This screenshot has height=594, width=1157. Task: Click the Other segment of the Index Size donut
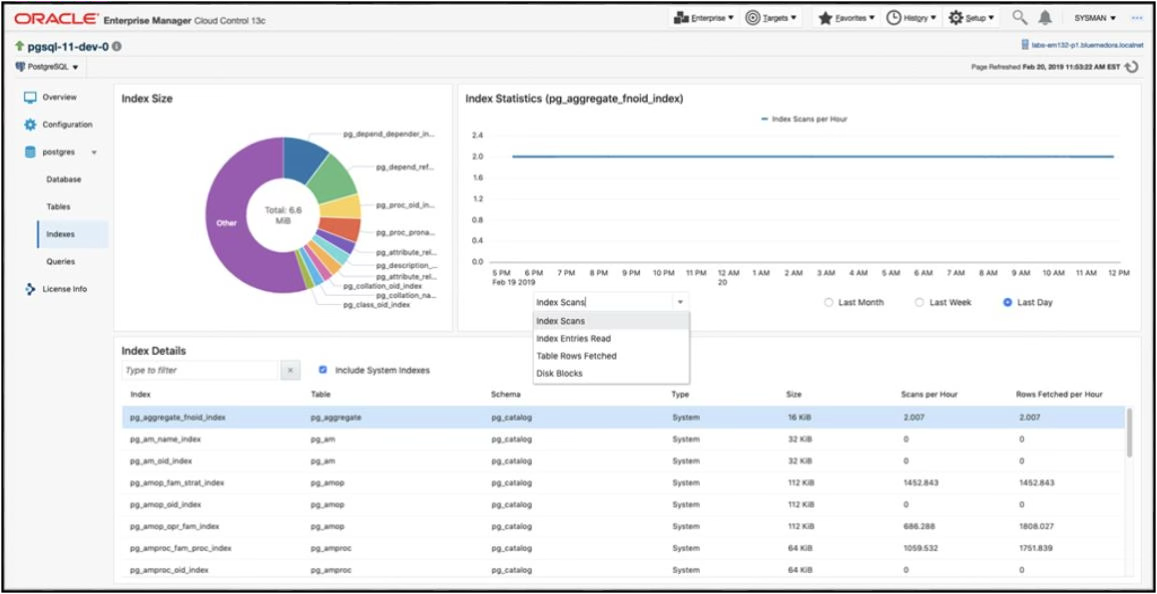[x=224, y=224]
